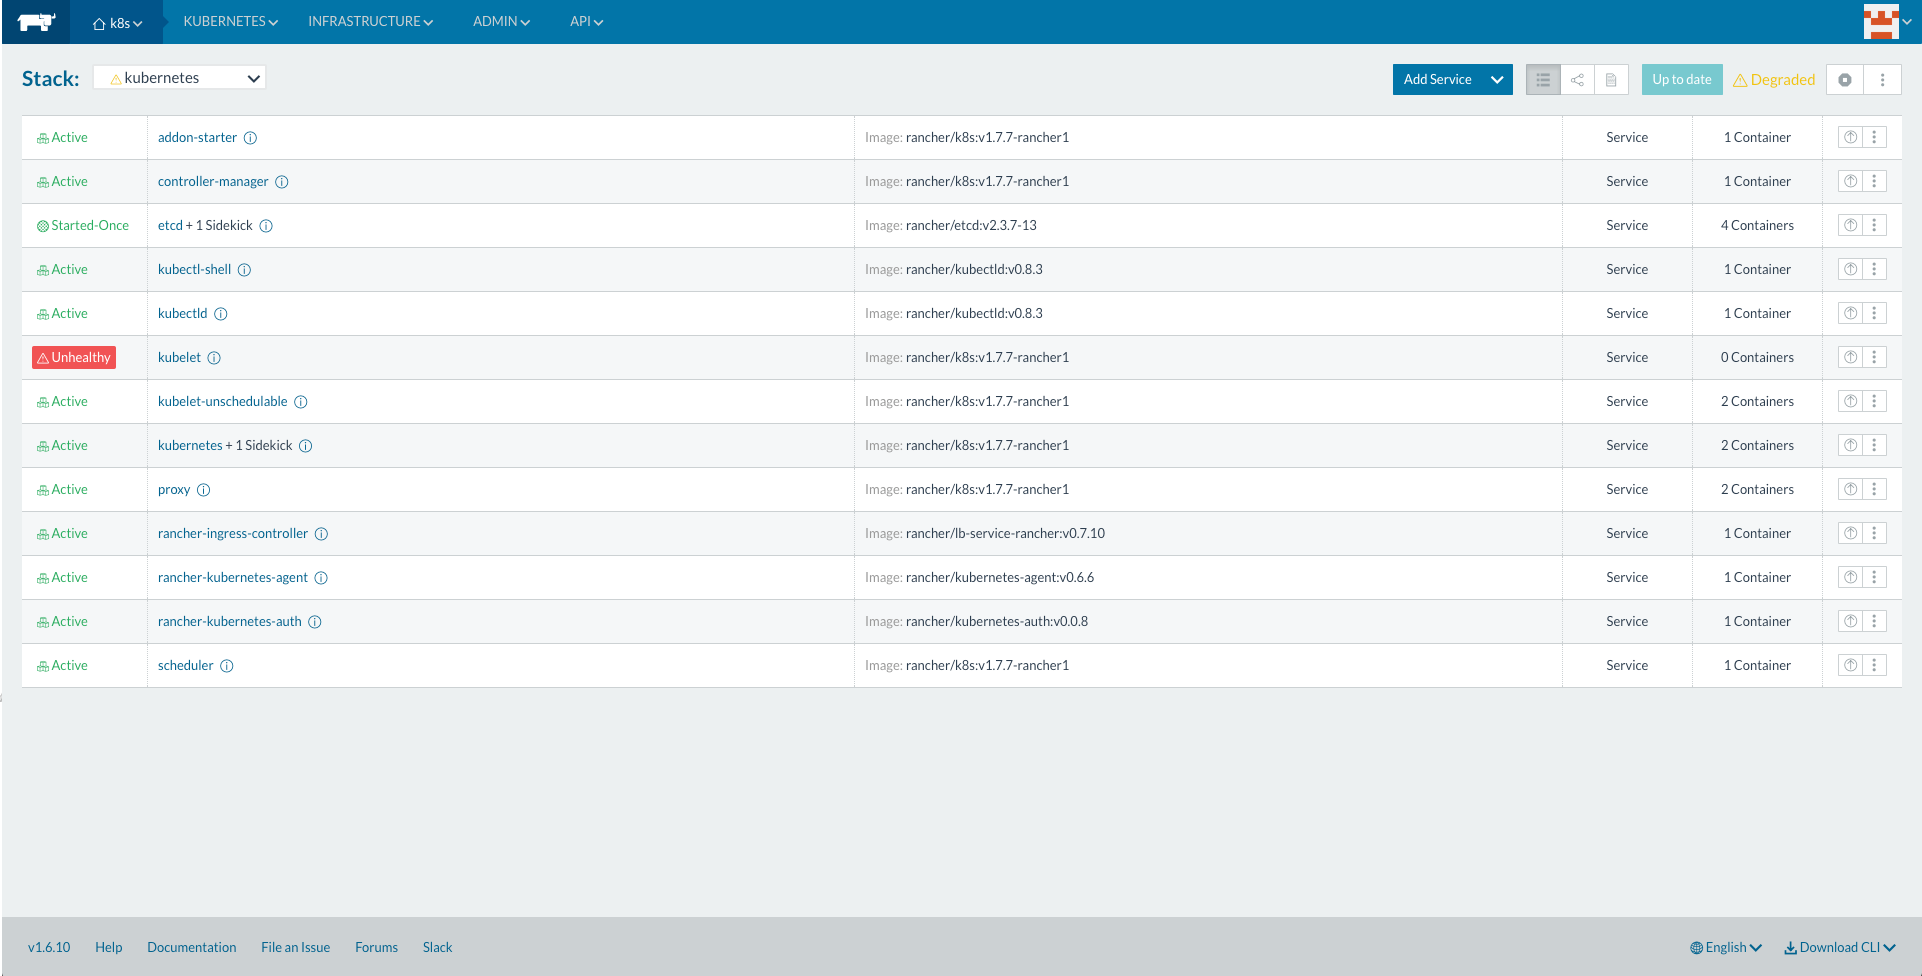1922x976 pixels.
Task: Open actions menu for scheduler row
Action: [x=1875, y=666]
